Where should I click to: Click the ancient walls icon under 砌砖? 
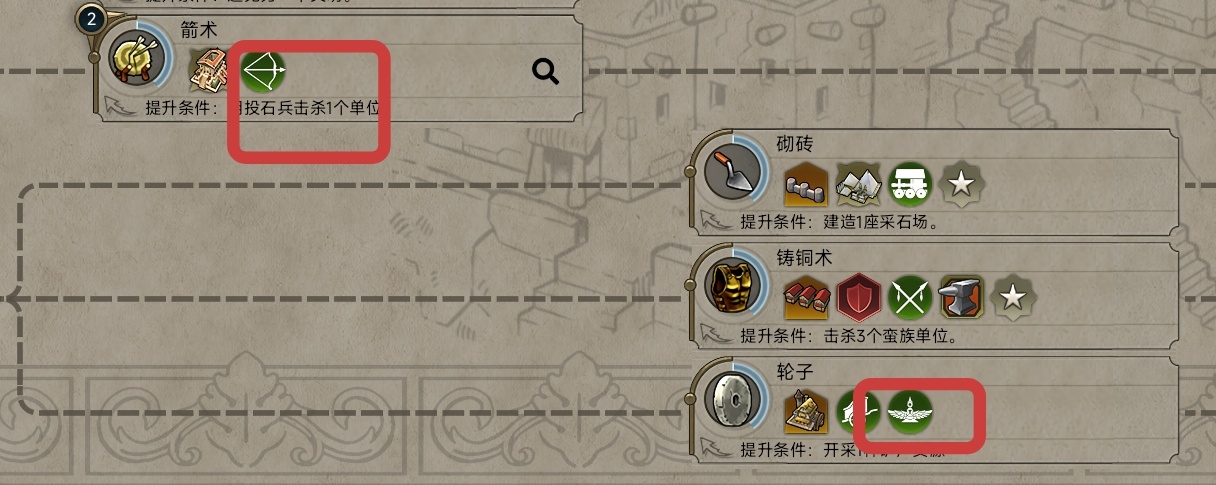pyautogui.click(x=805, y=184)
